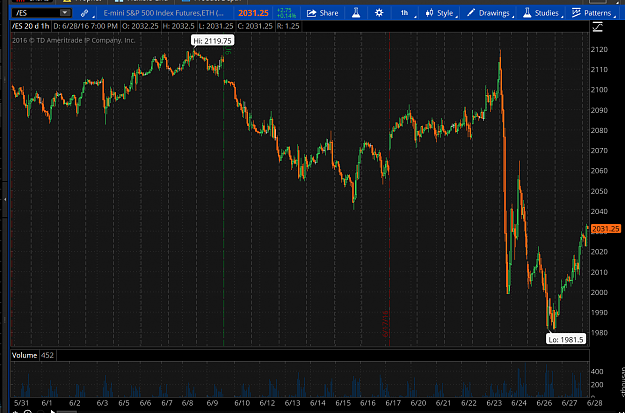Click the last price 2031.25 in the header

coord(254,13)
